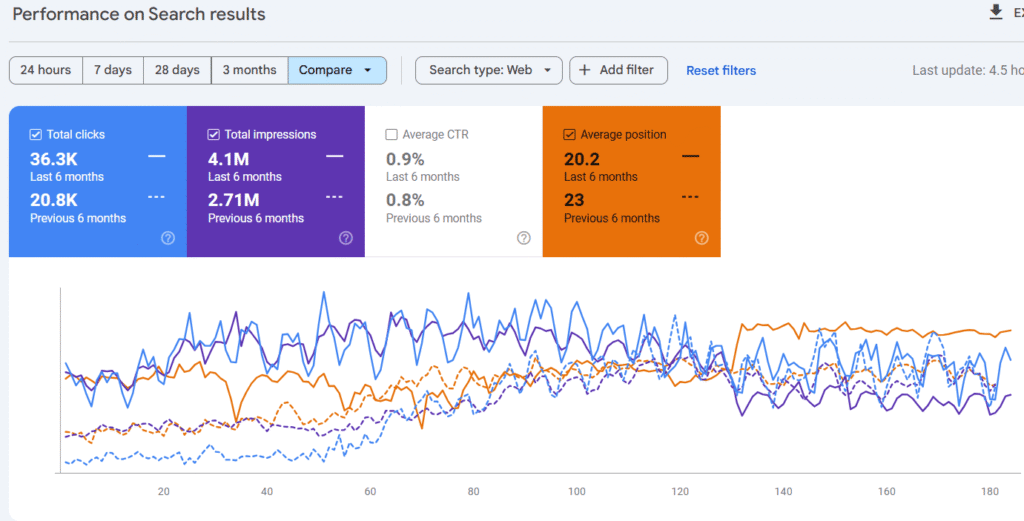The width and height of the screenshot is (1024, 521).
Task: Click help icon on Total impressions card
Action: [x=346, y=238]
